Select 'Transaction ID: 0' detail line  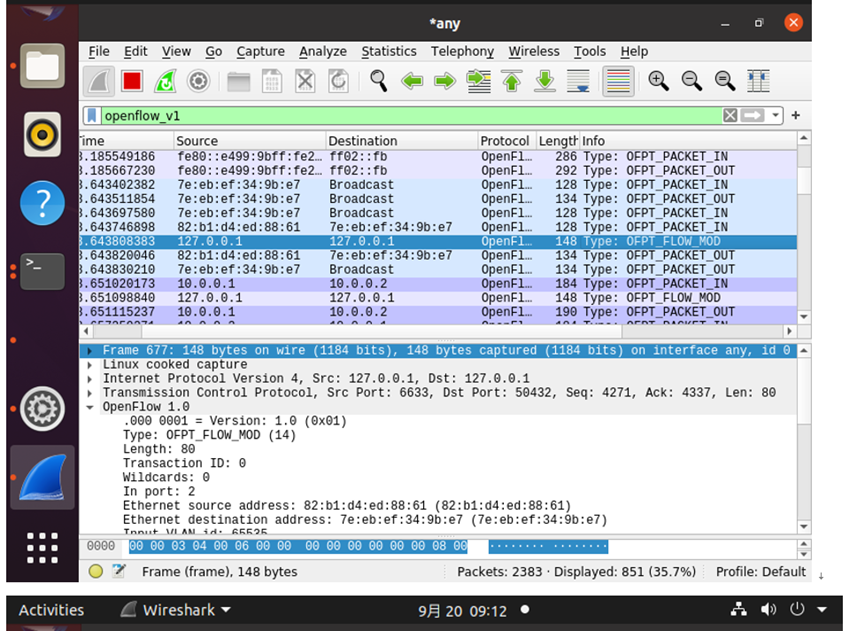click(184, 463)
